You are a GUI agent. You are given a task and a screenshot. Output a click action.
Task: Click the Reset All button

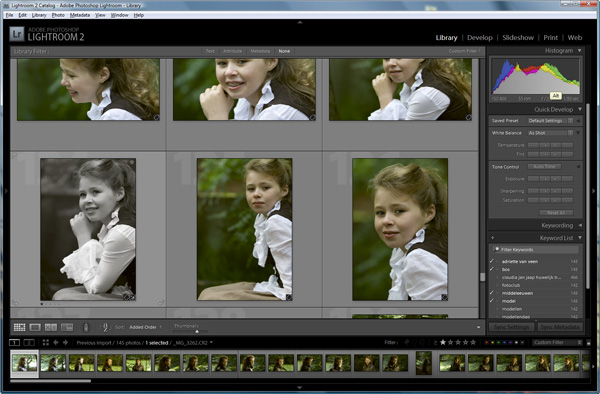tap(556, 212)
